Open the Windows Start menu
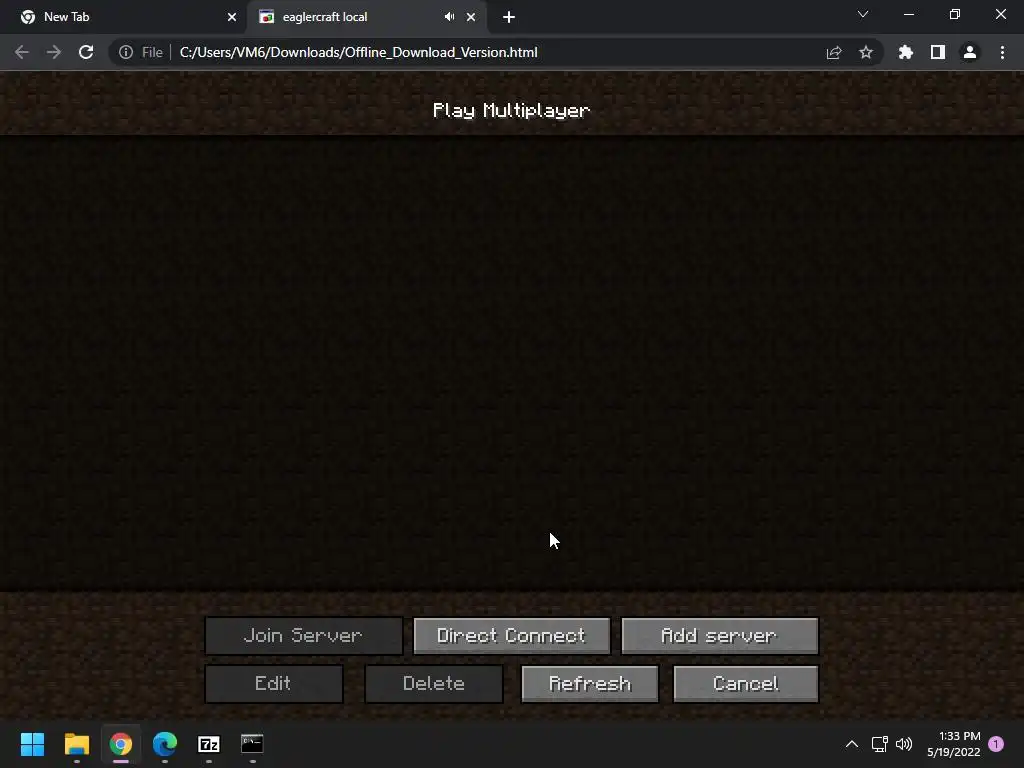 tap(32, 744)
